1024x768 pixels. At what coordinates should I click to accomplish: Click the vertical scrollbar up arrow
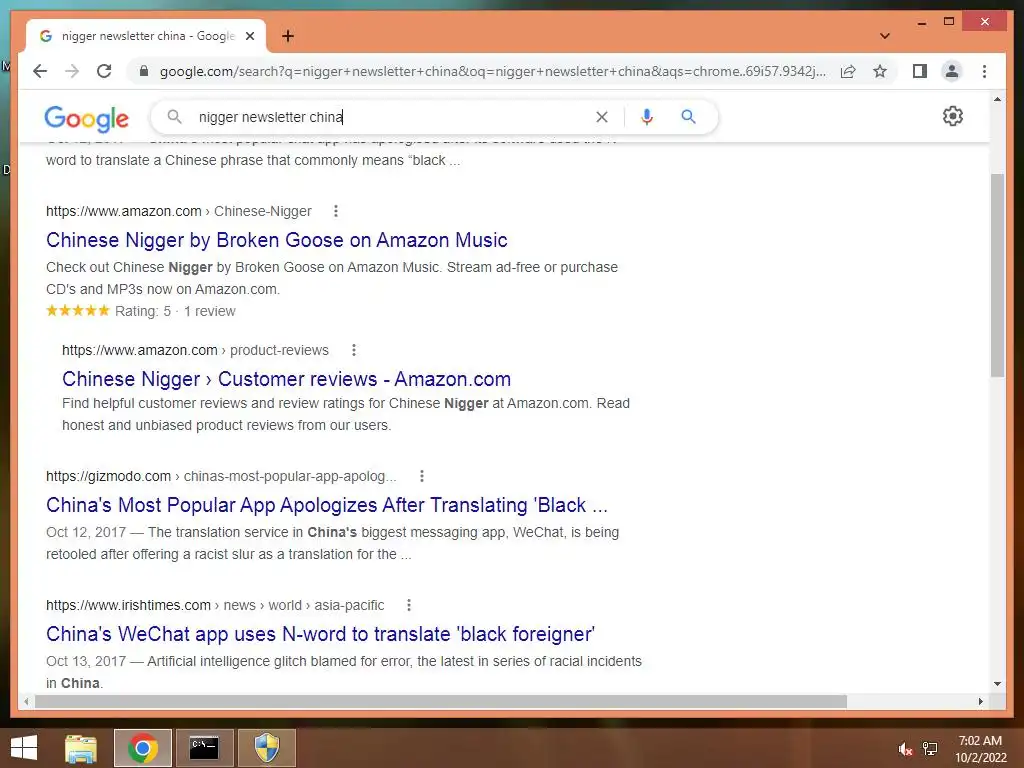tap(997, 99)
